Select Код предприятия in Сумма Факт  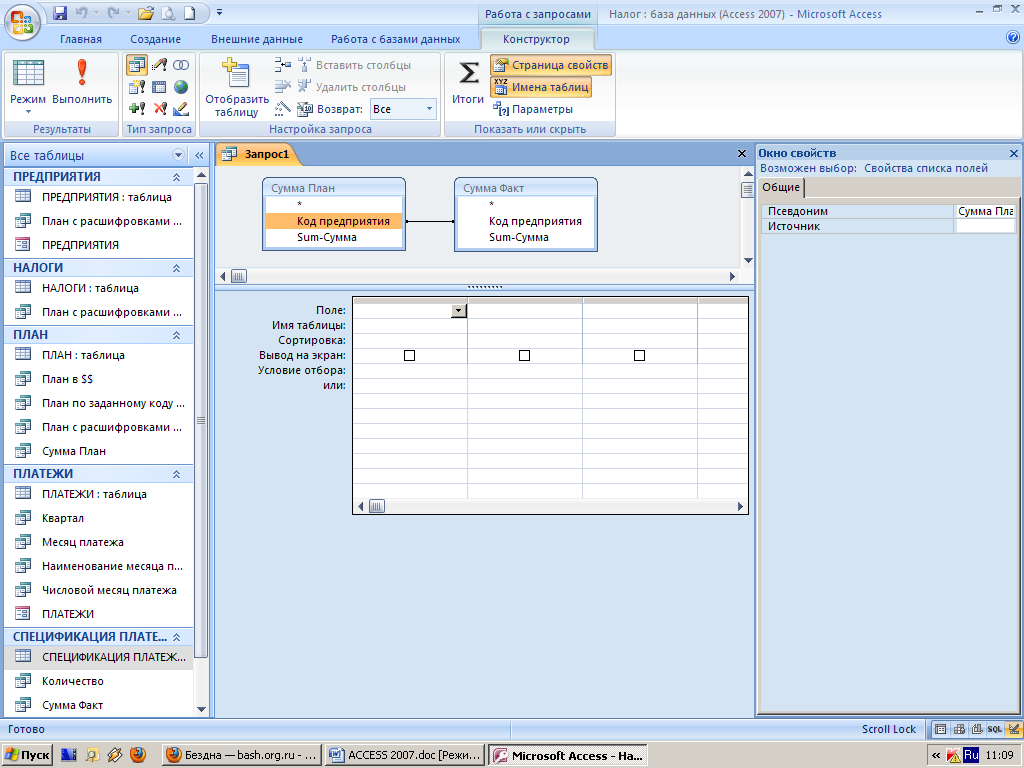pos(535,221)
